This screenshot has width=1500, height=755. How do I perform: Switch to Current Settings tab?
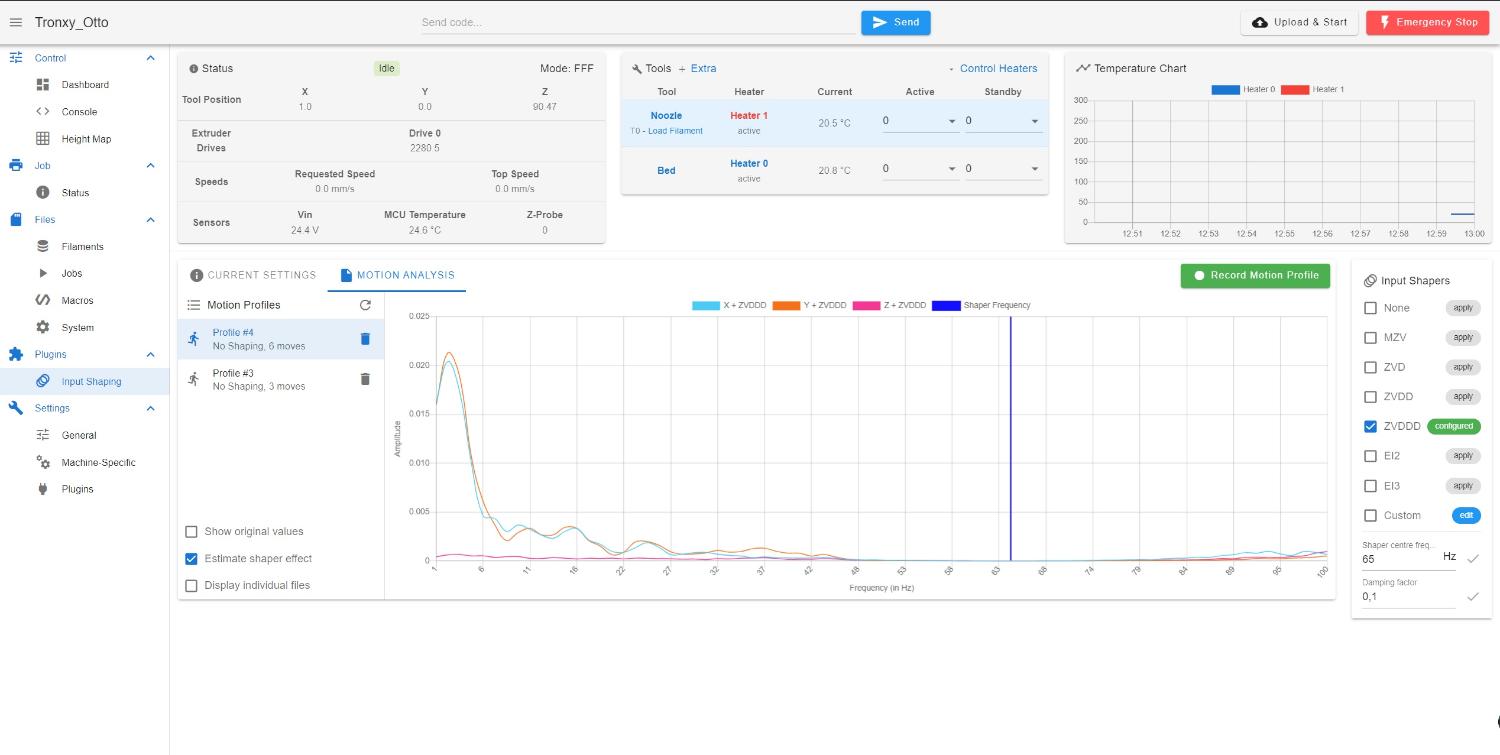(x=252, y=275)
